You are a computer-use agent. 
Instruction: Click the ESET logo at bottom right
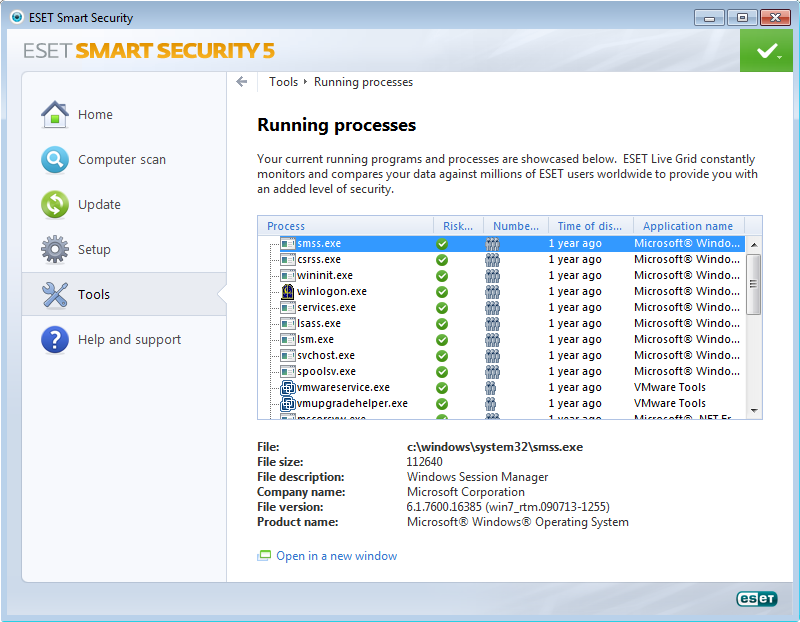[x=757, y=599]
